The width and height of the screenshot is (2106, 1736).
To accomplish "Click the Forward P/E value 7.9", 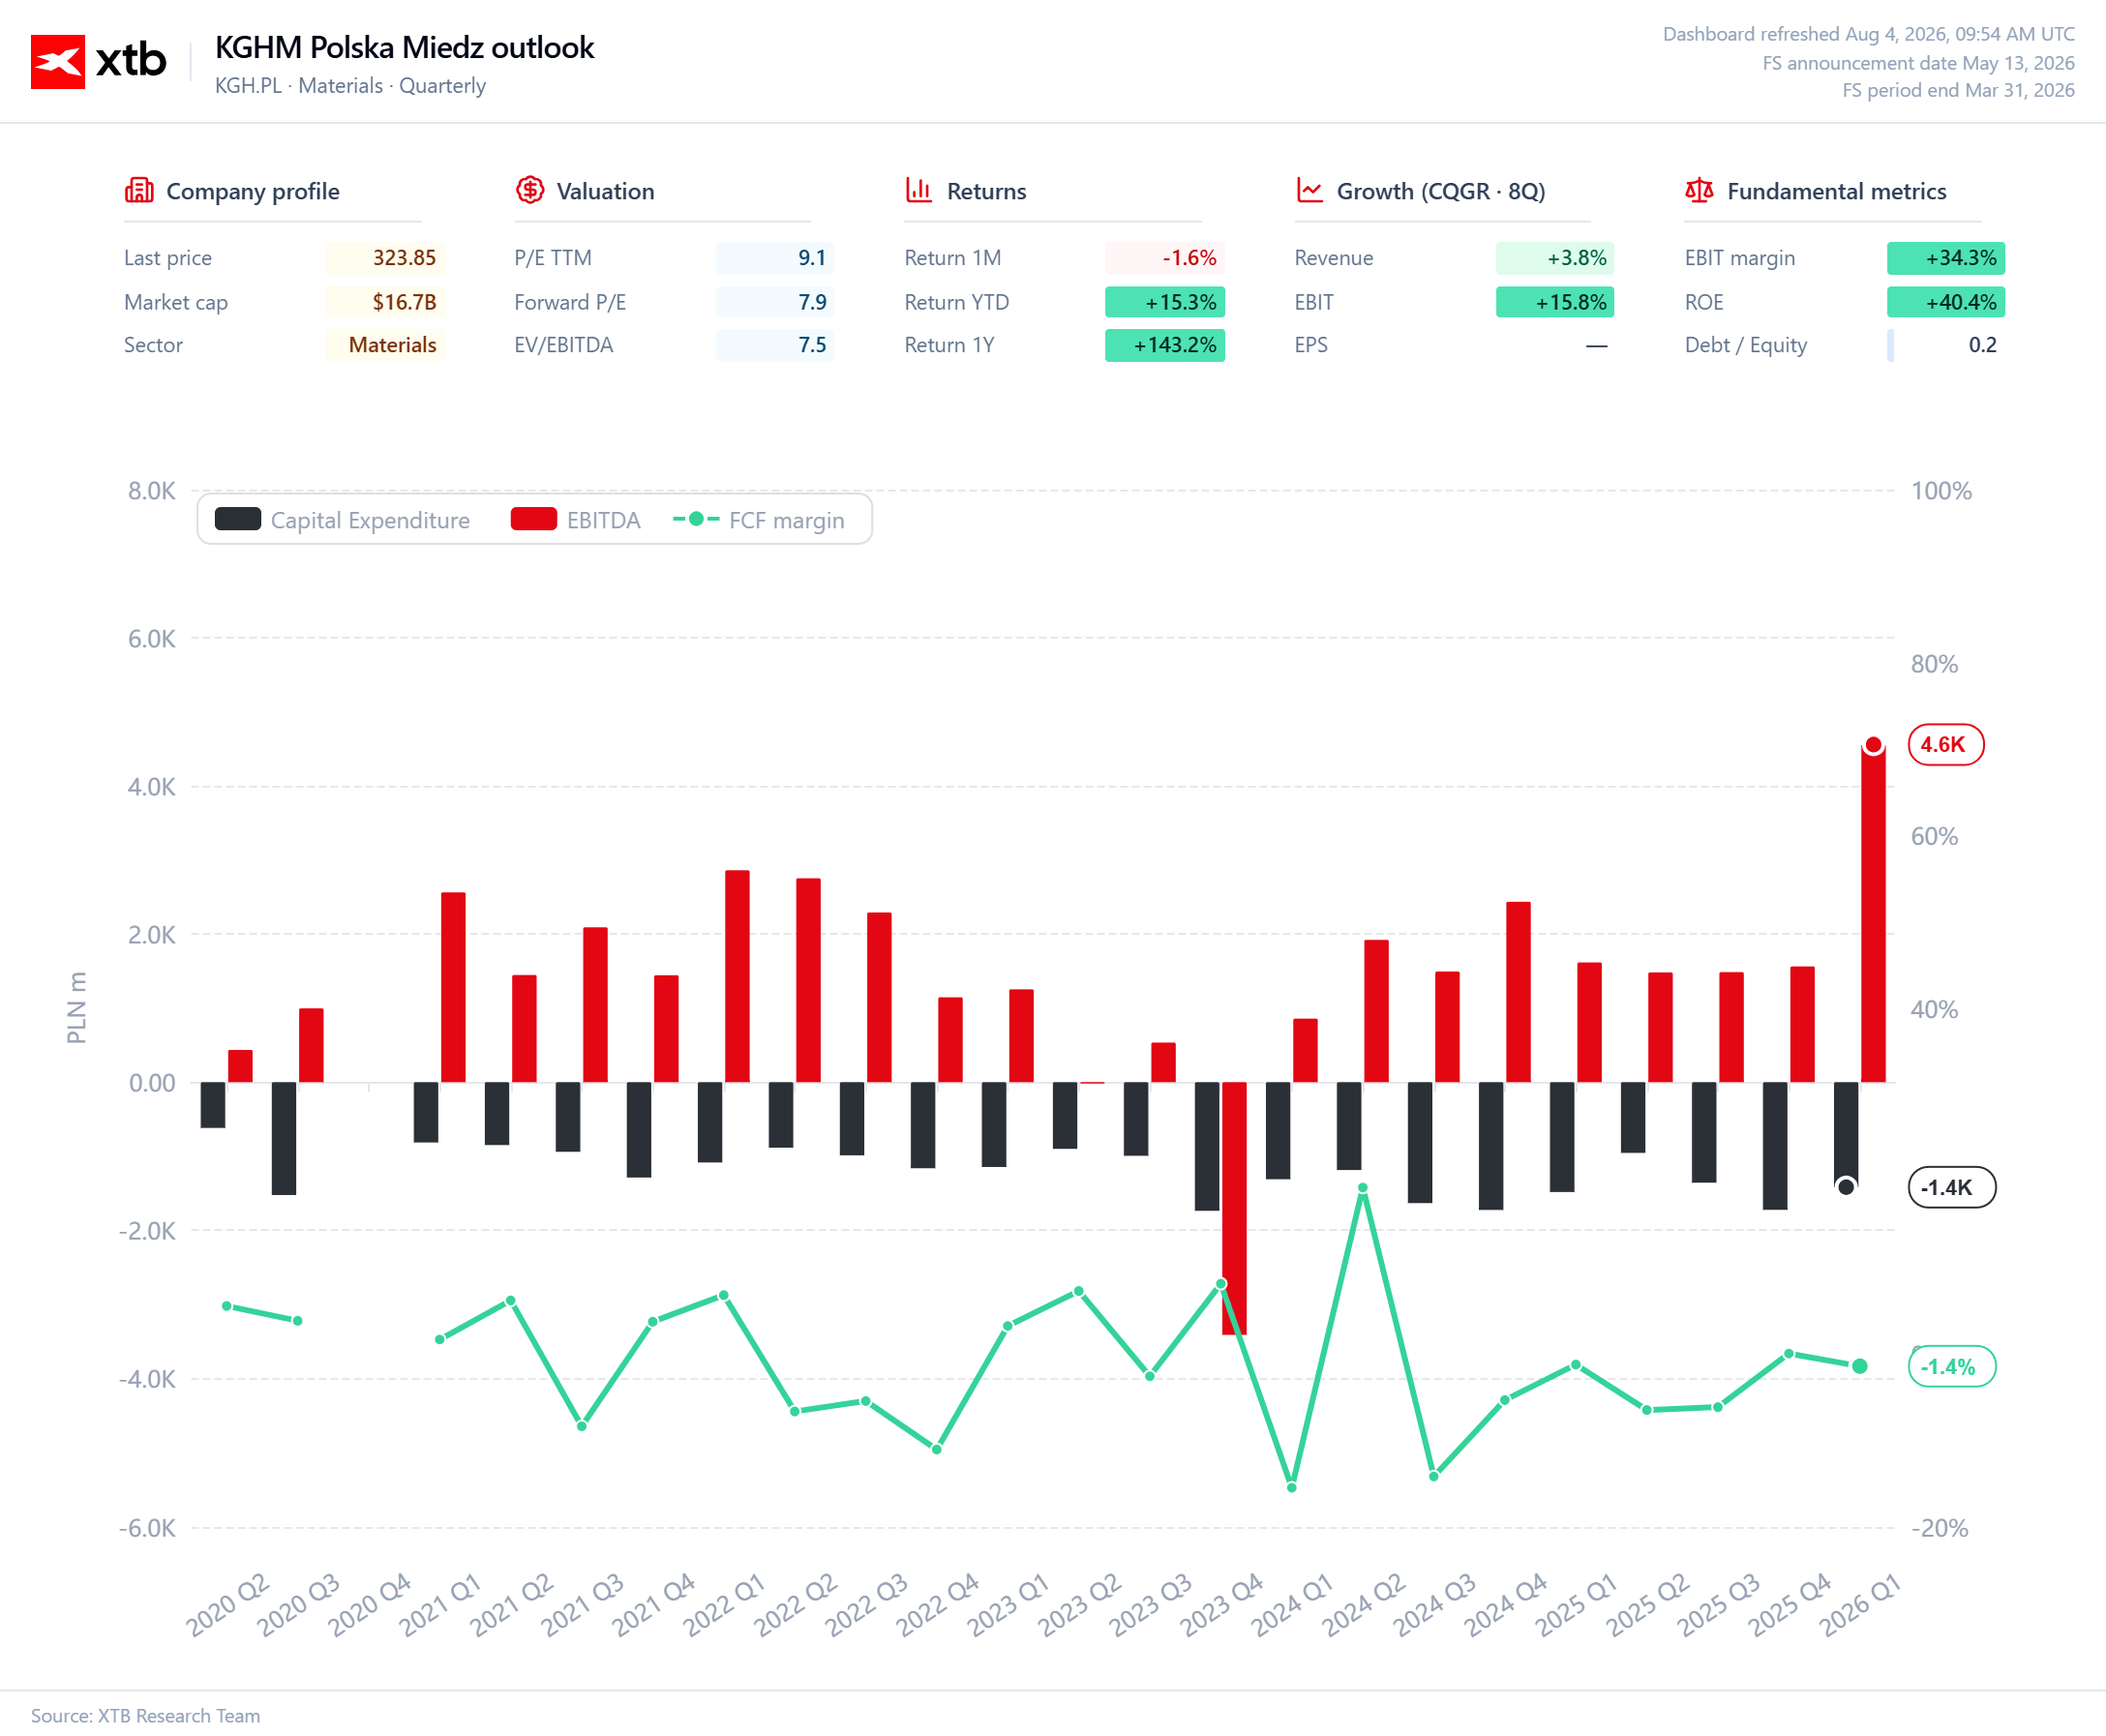I will pyautogui.click(x=775, y=302).
